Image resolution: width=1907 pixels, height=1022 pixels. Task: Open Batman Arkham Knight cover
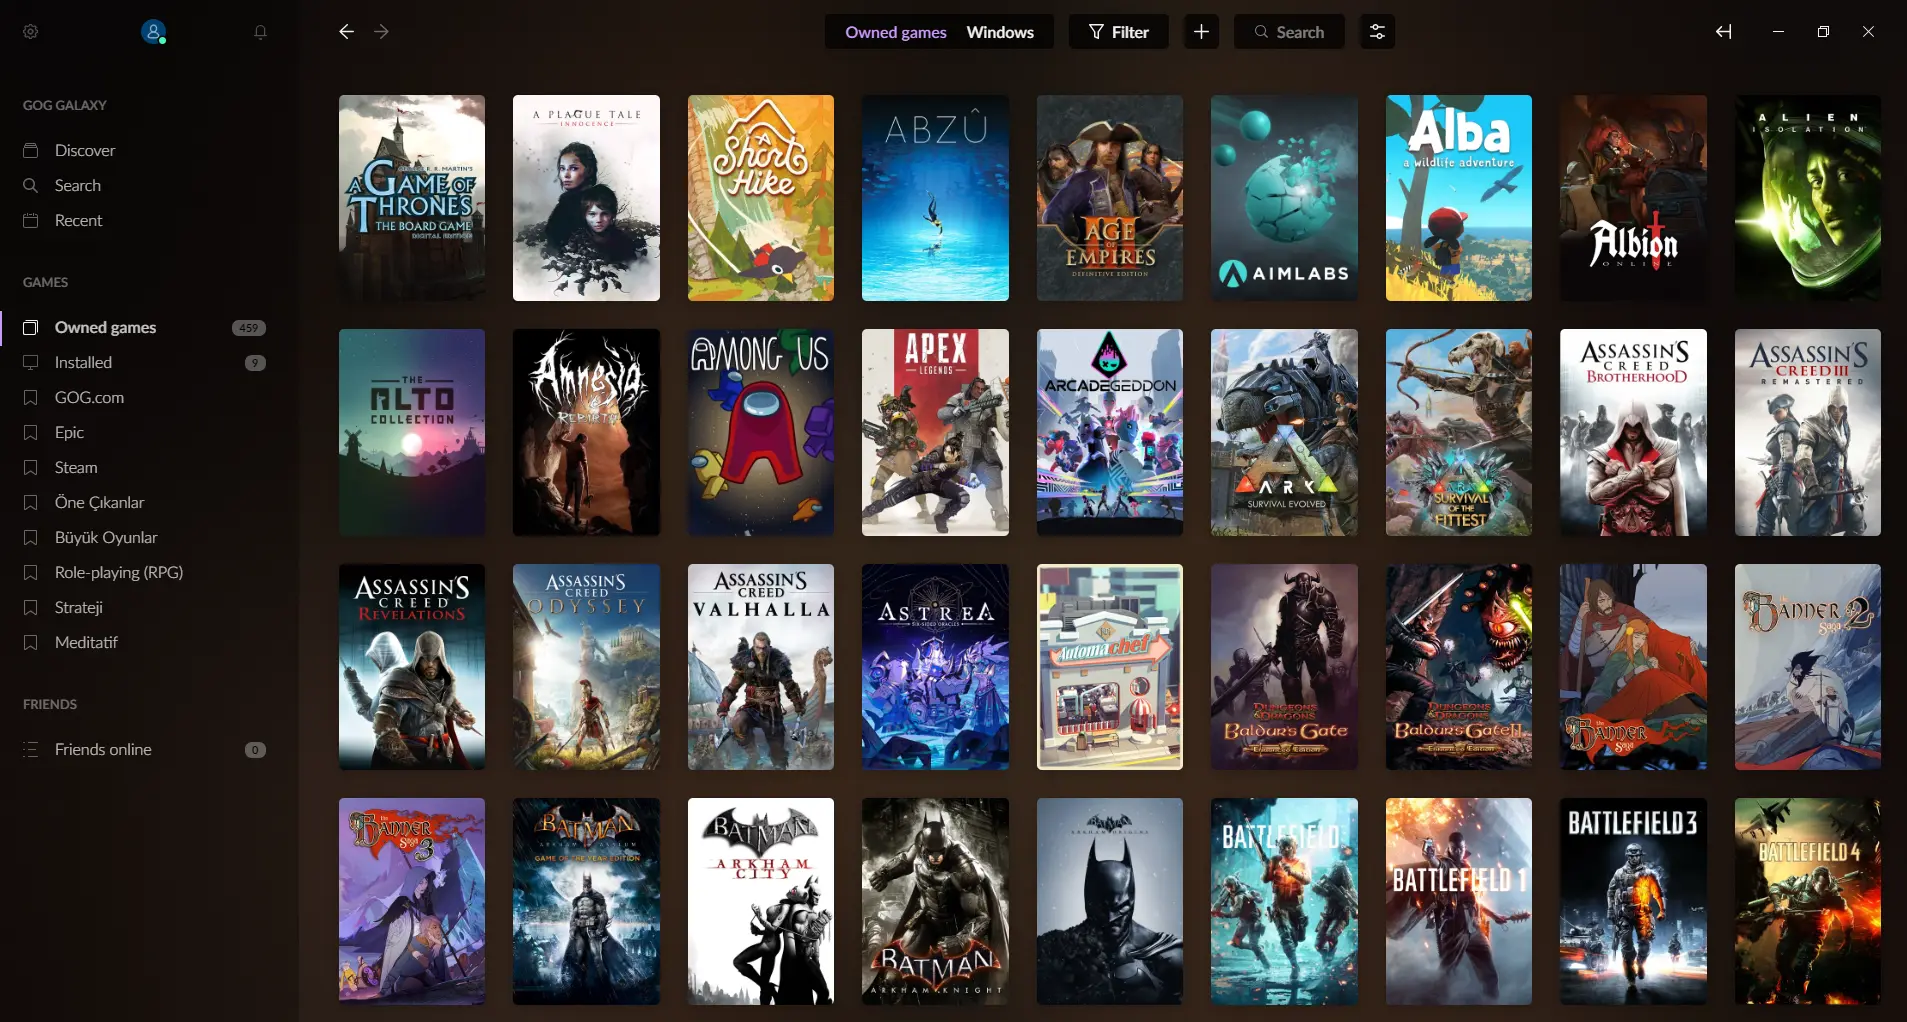(x=935, y=901)
